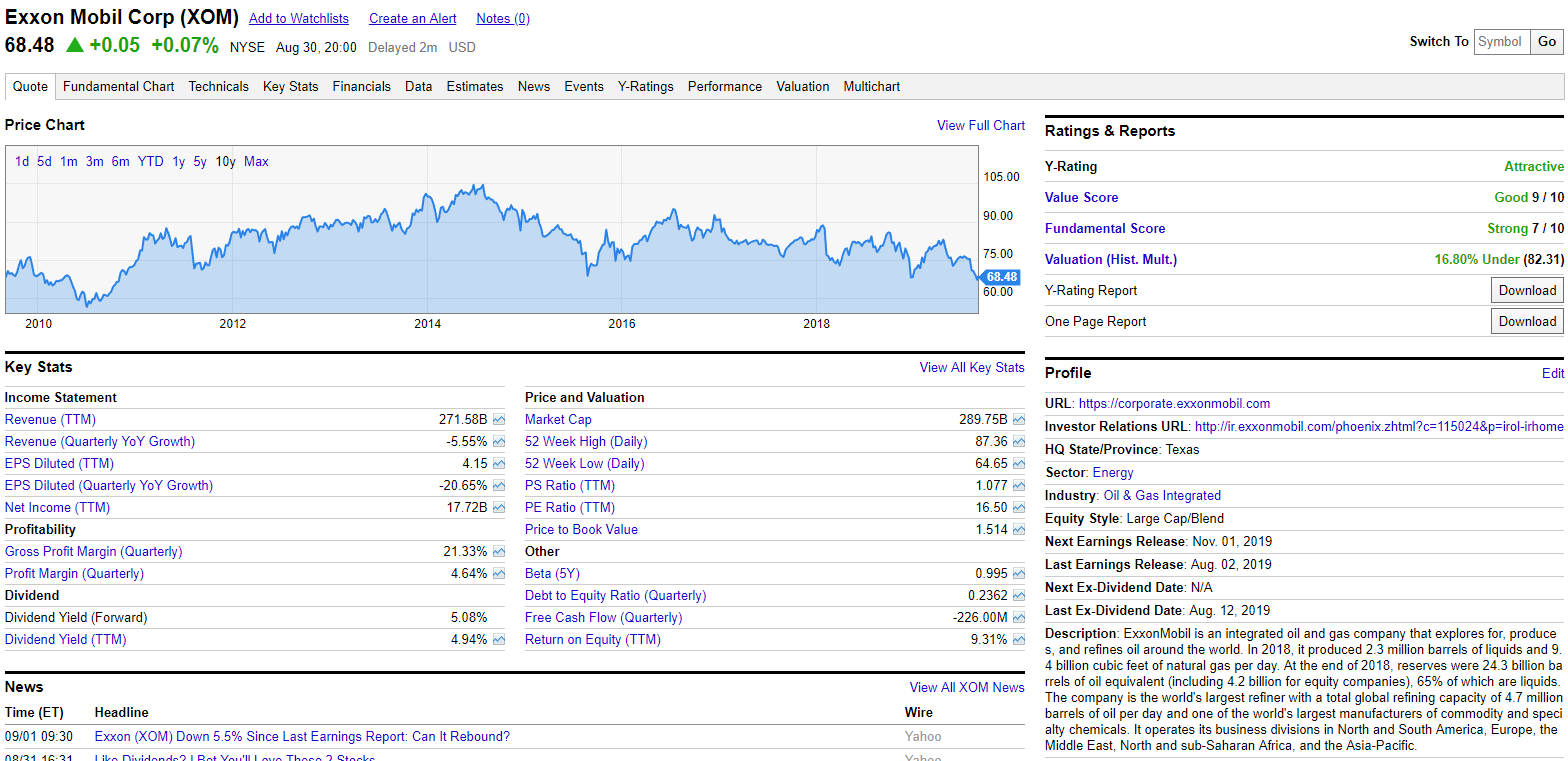Click chart icon for Return on Equity

(x=1019, y=640)
